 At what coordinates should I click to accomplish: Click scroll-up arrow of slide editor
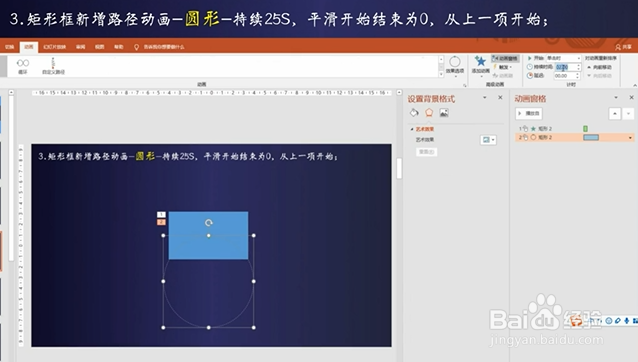coord(399,93)
